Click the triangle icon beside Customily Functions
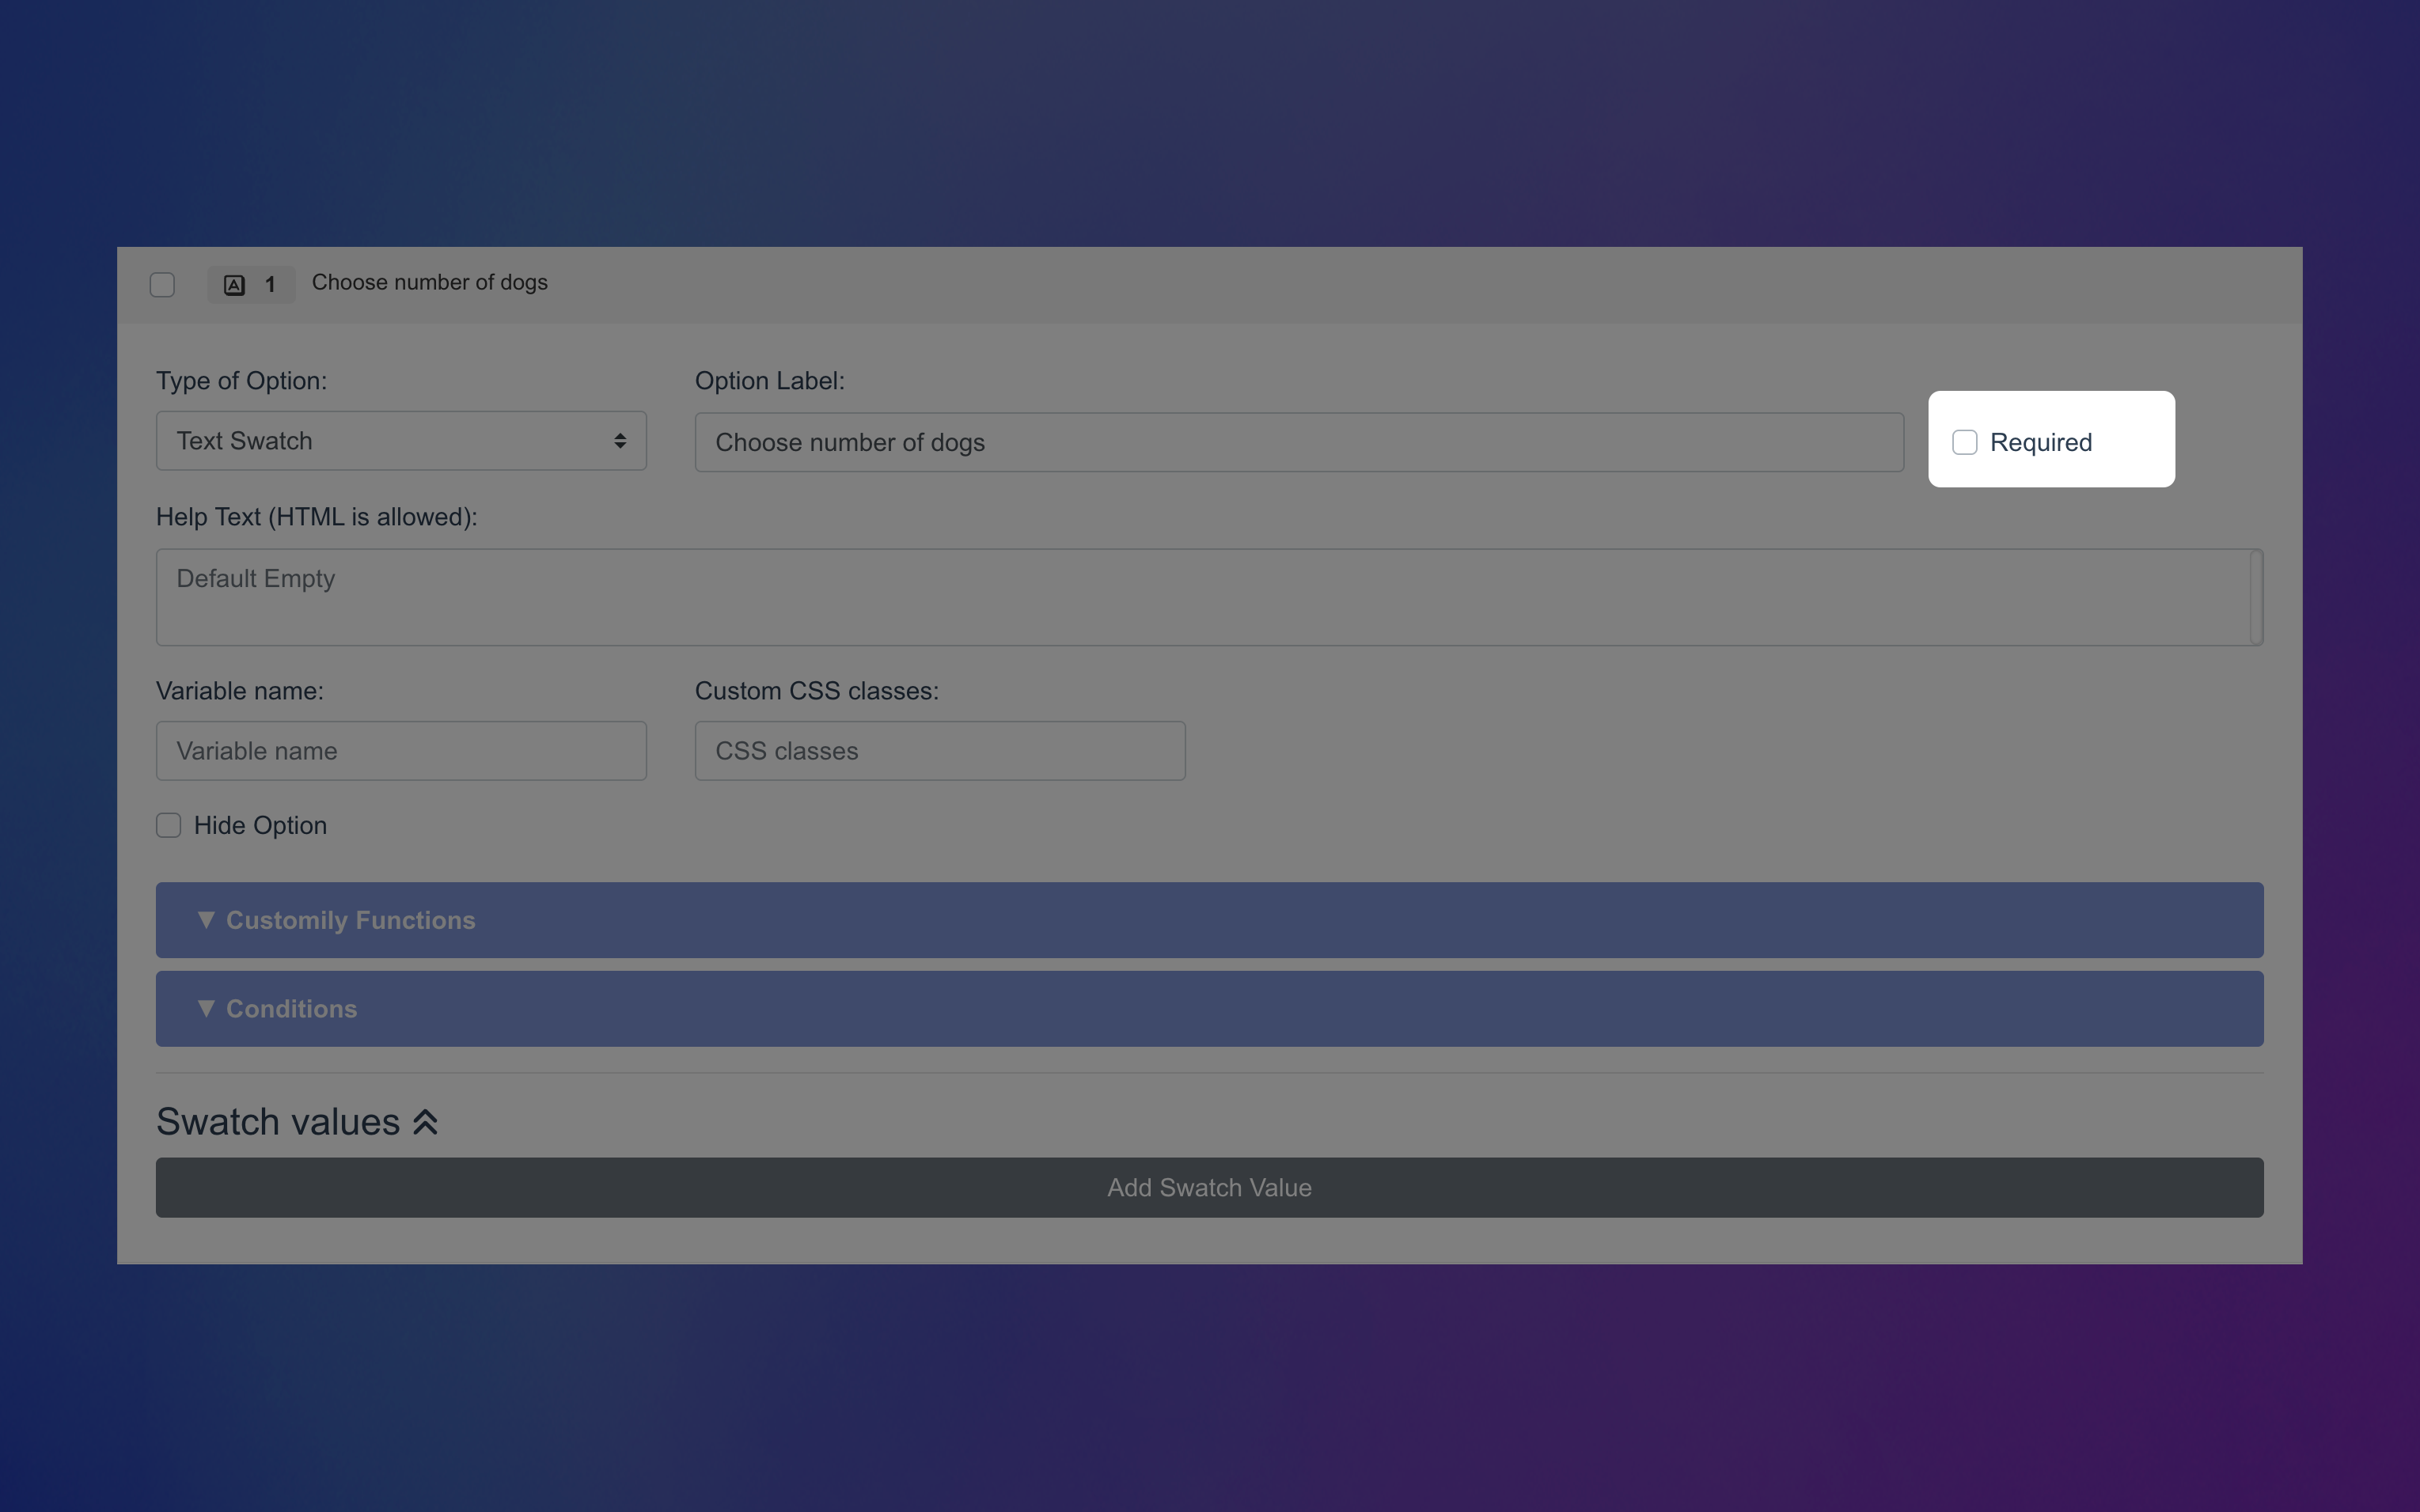Viewport: 2420px width, 1512px height. (x=206, y=920)
